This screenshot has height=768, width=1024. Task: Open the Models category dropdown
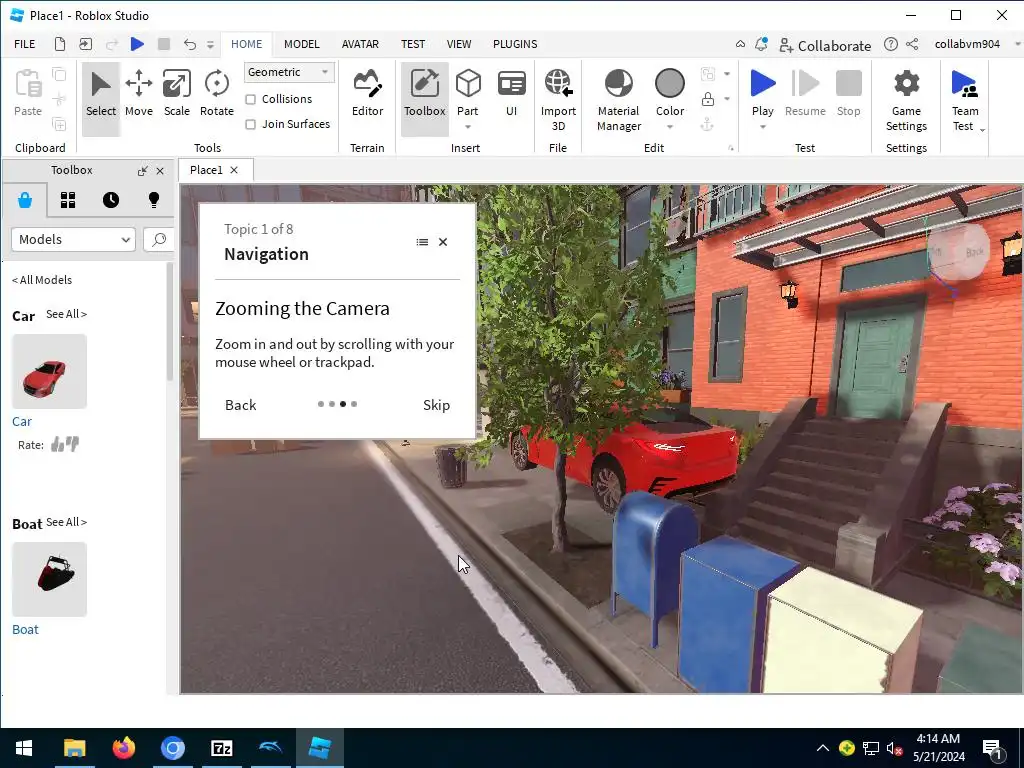click(73, 240)
